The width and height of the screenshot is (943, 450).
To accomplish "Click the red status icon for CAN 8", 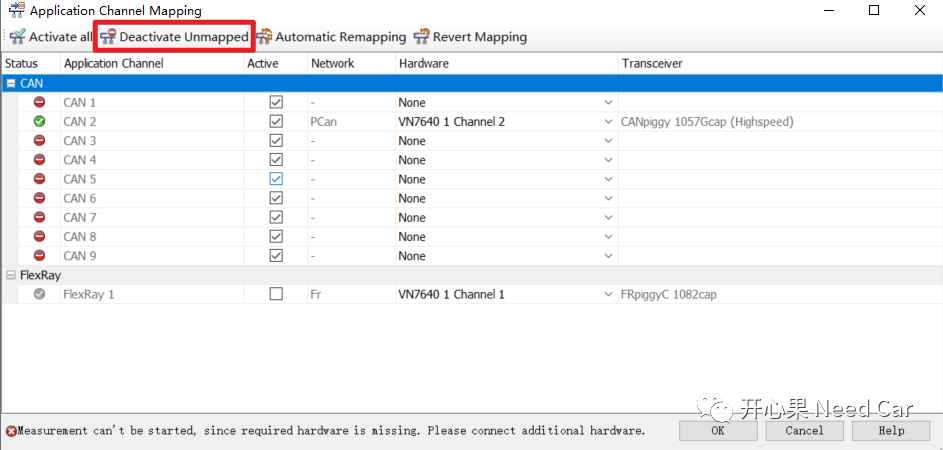I will tap(40, 236).
